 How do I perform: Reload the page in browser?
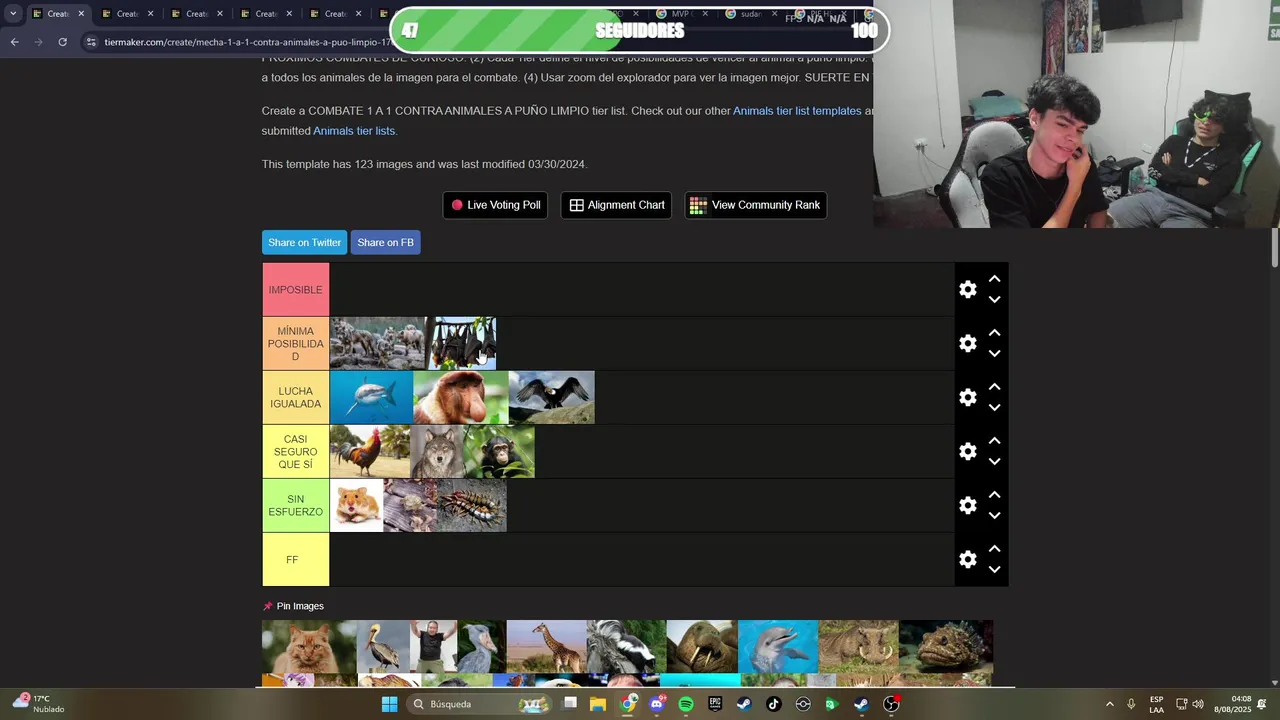62,42
